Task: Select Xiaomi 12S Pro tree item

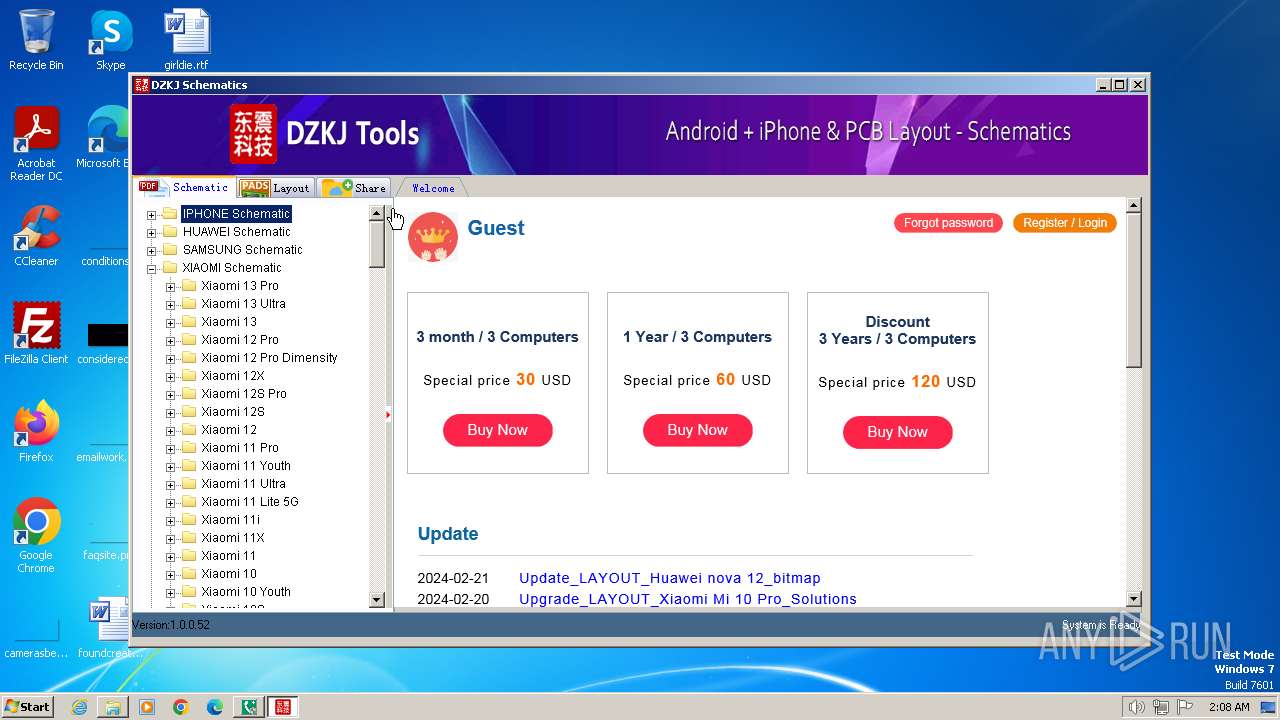Action: 243,394
